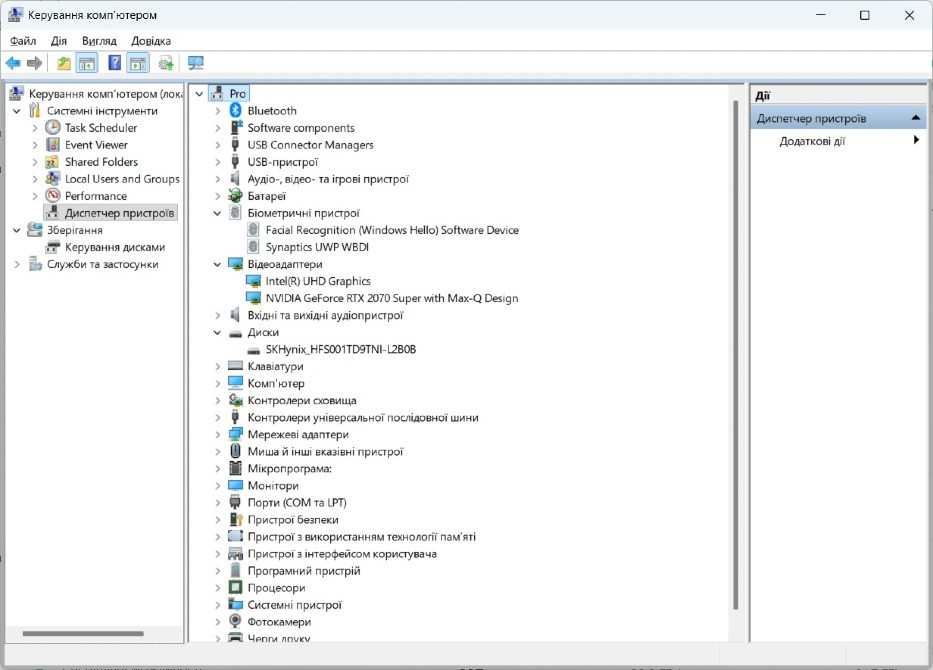Select Керування дисками in left tree

115,247
